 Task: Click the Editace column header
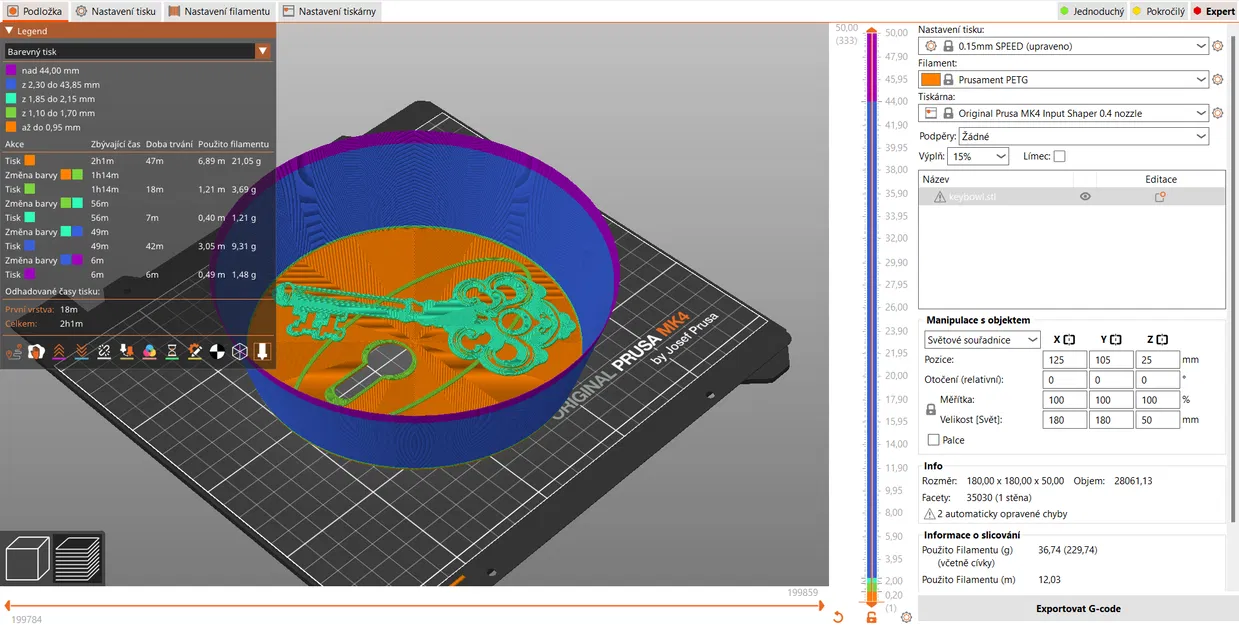point(1161,179)
